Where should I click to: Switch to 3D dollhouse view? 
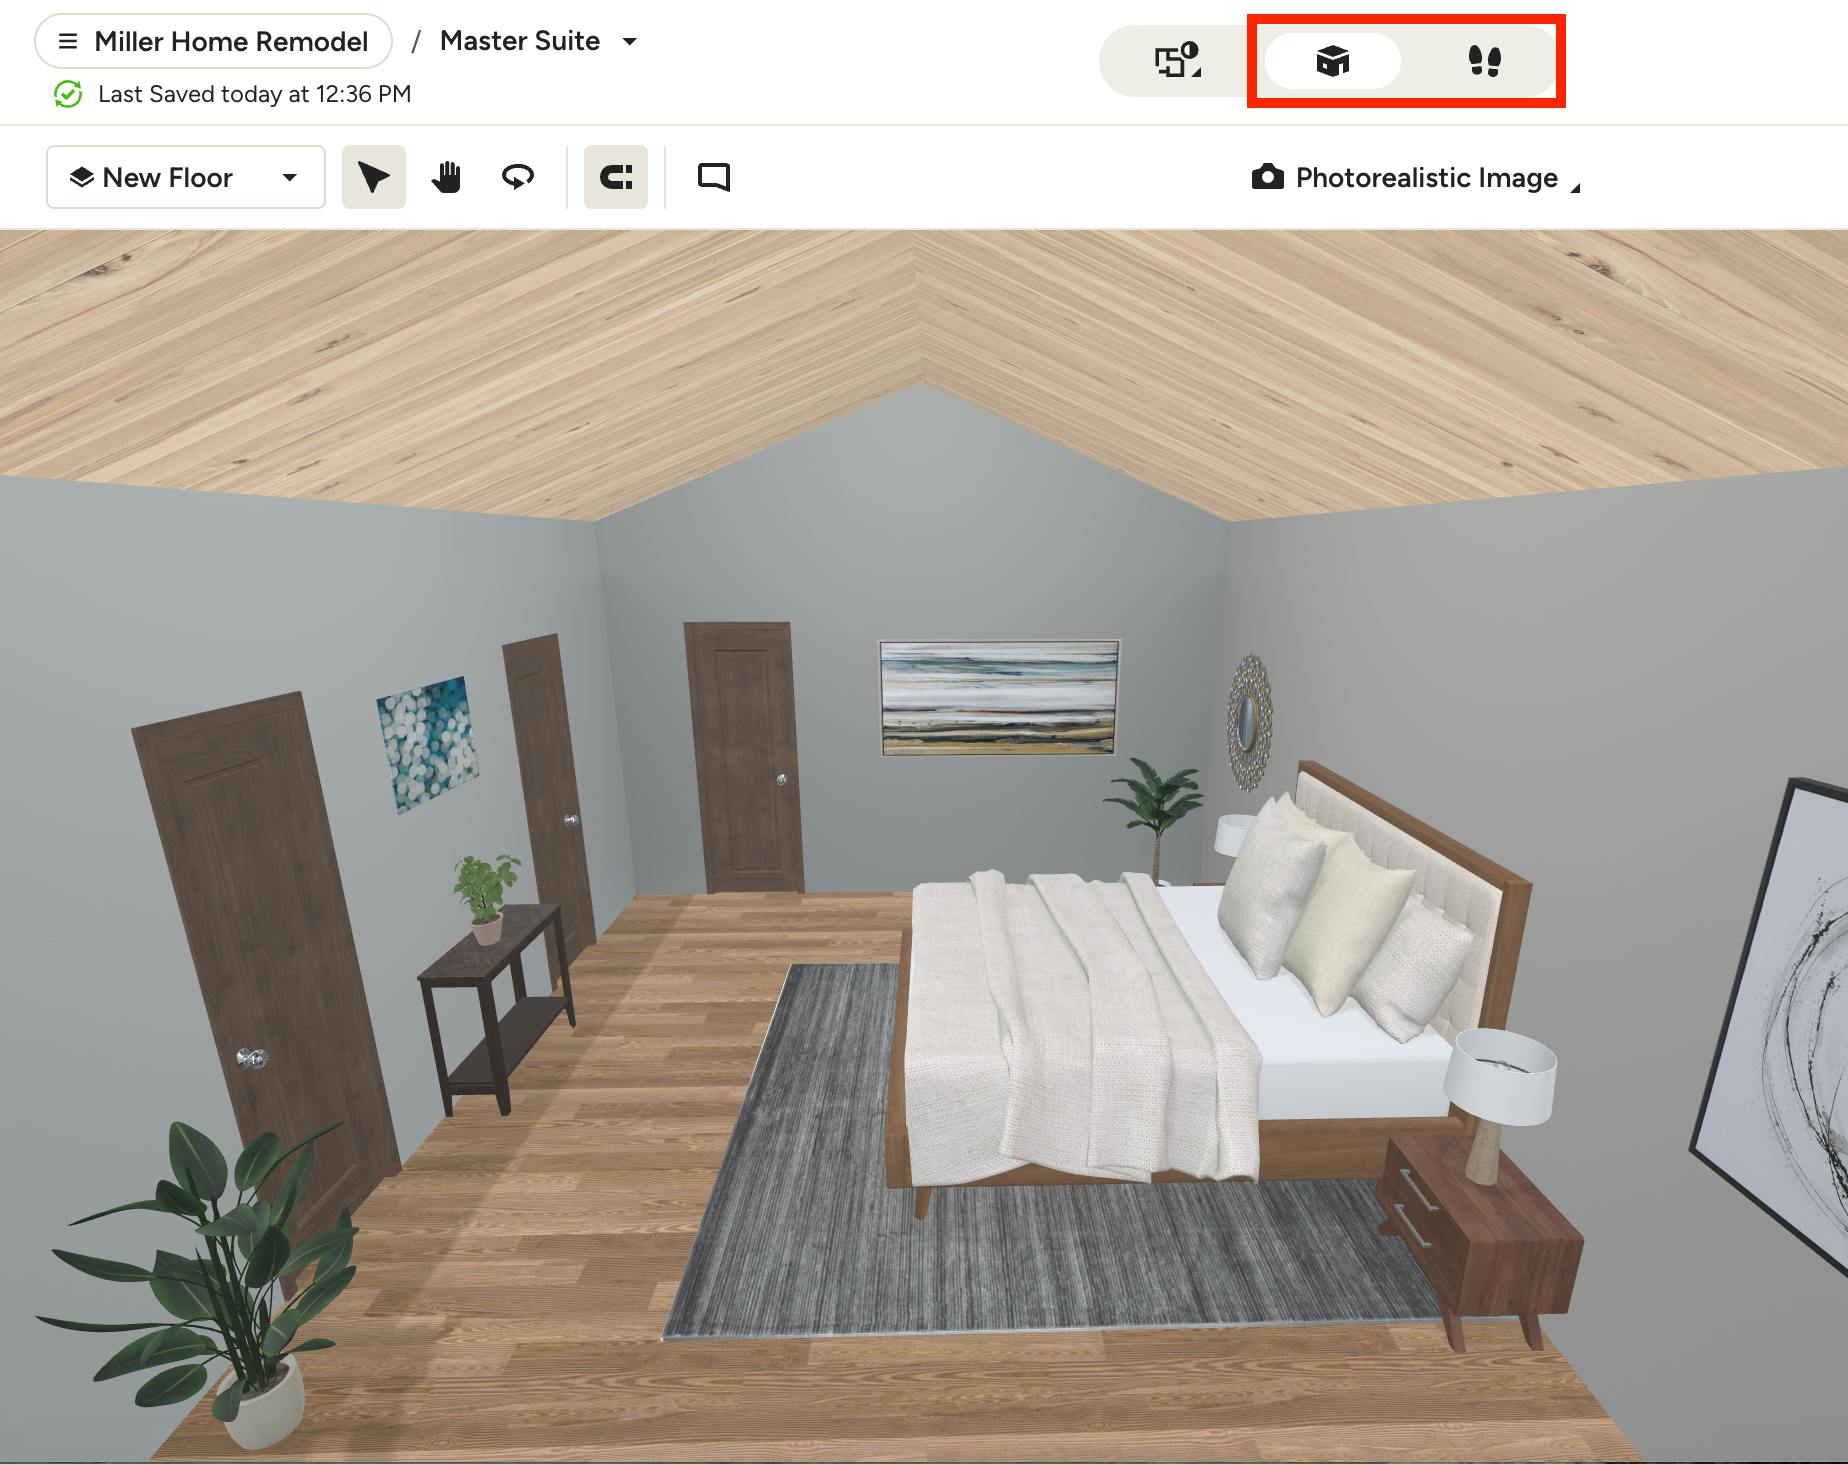click(x=1332, y=61)
